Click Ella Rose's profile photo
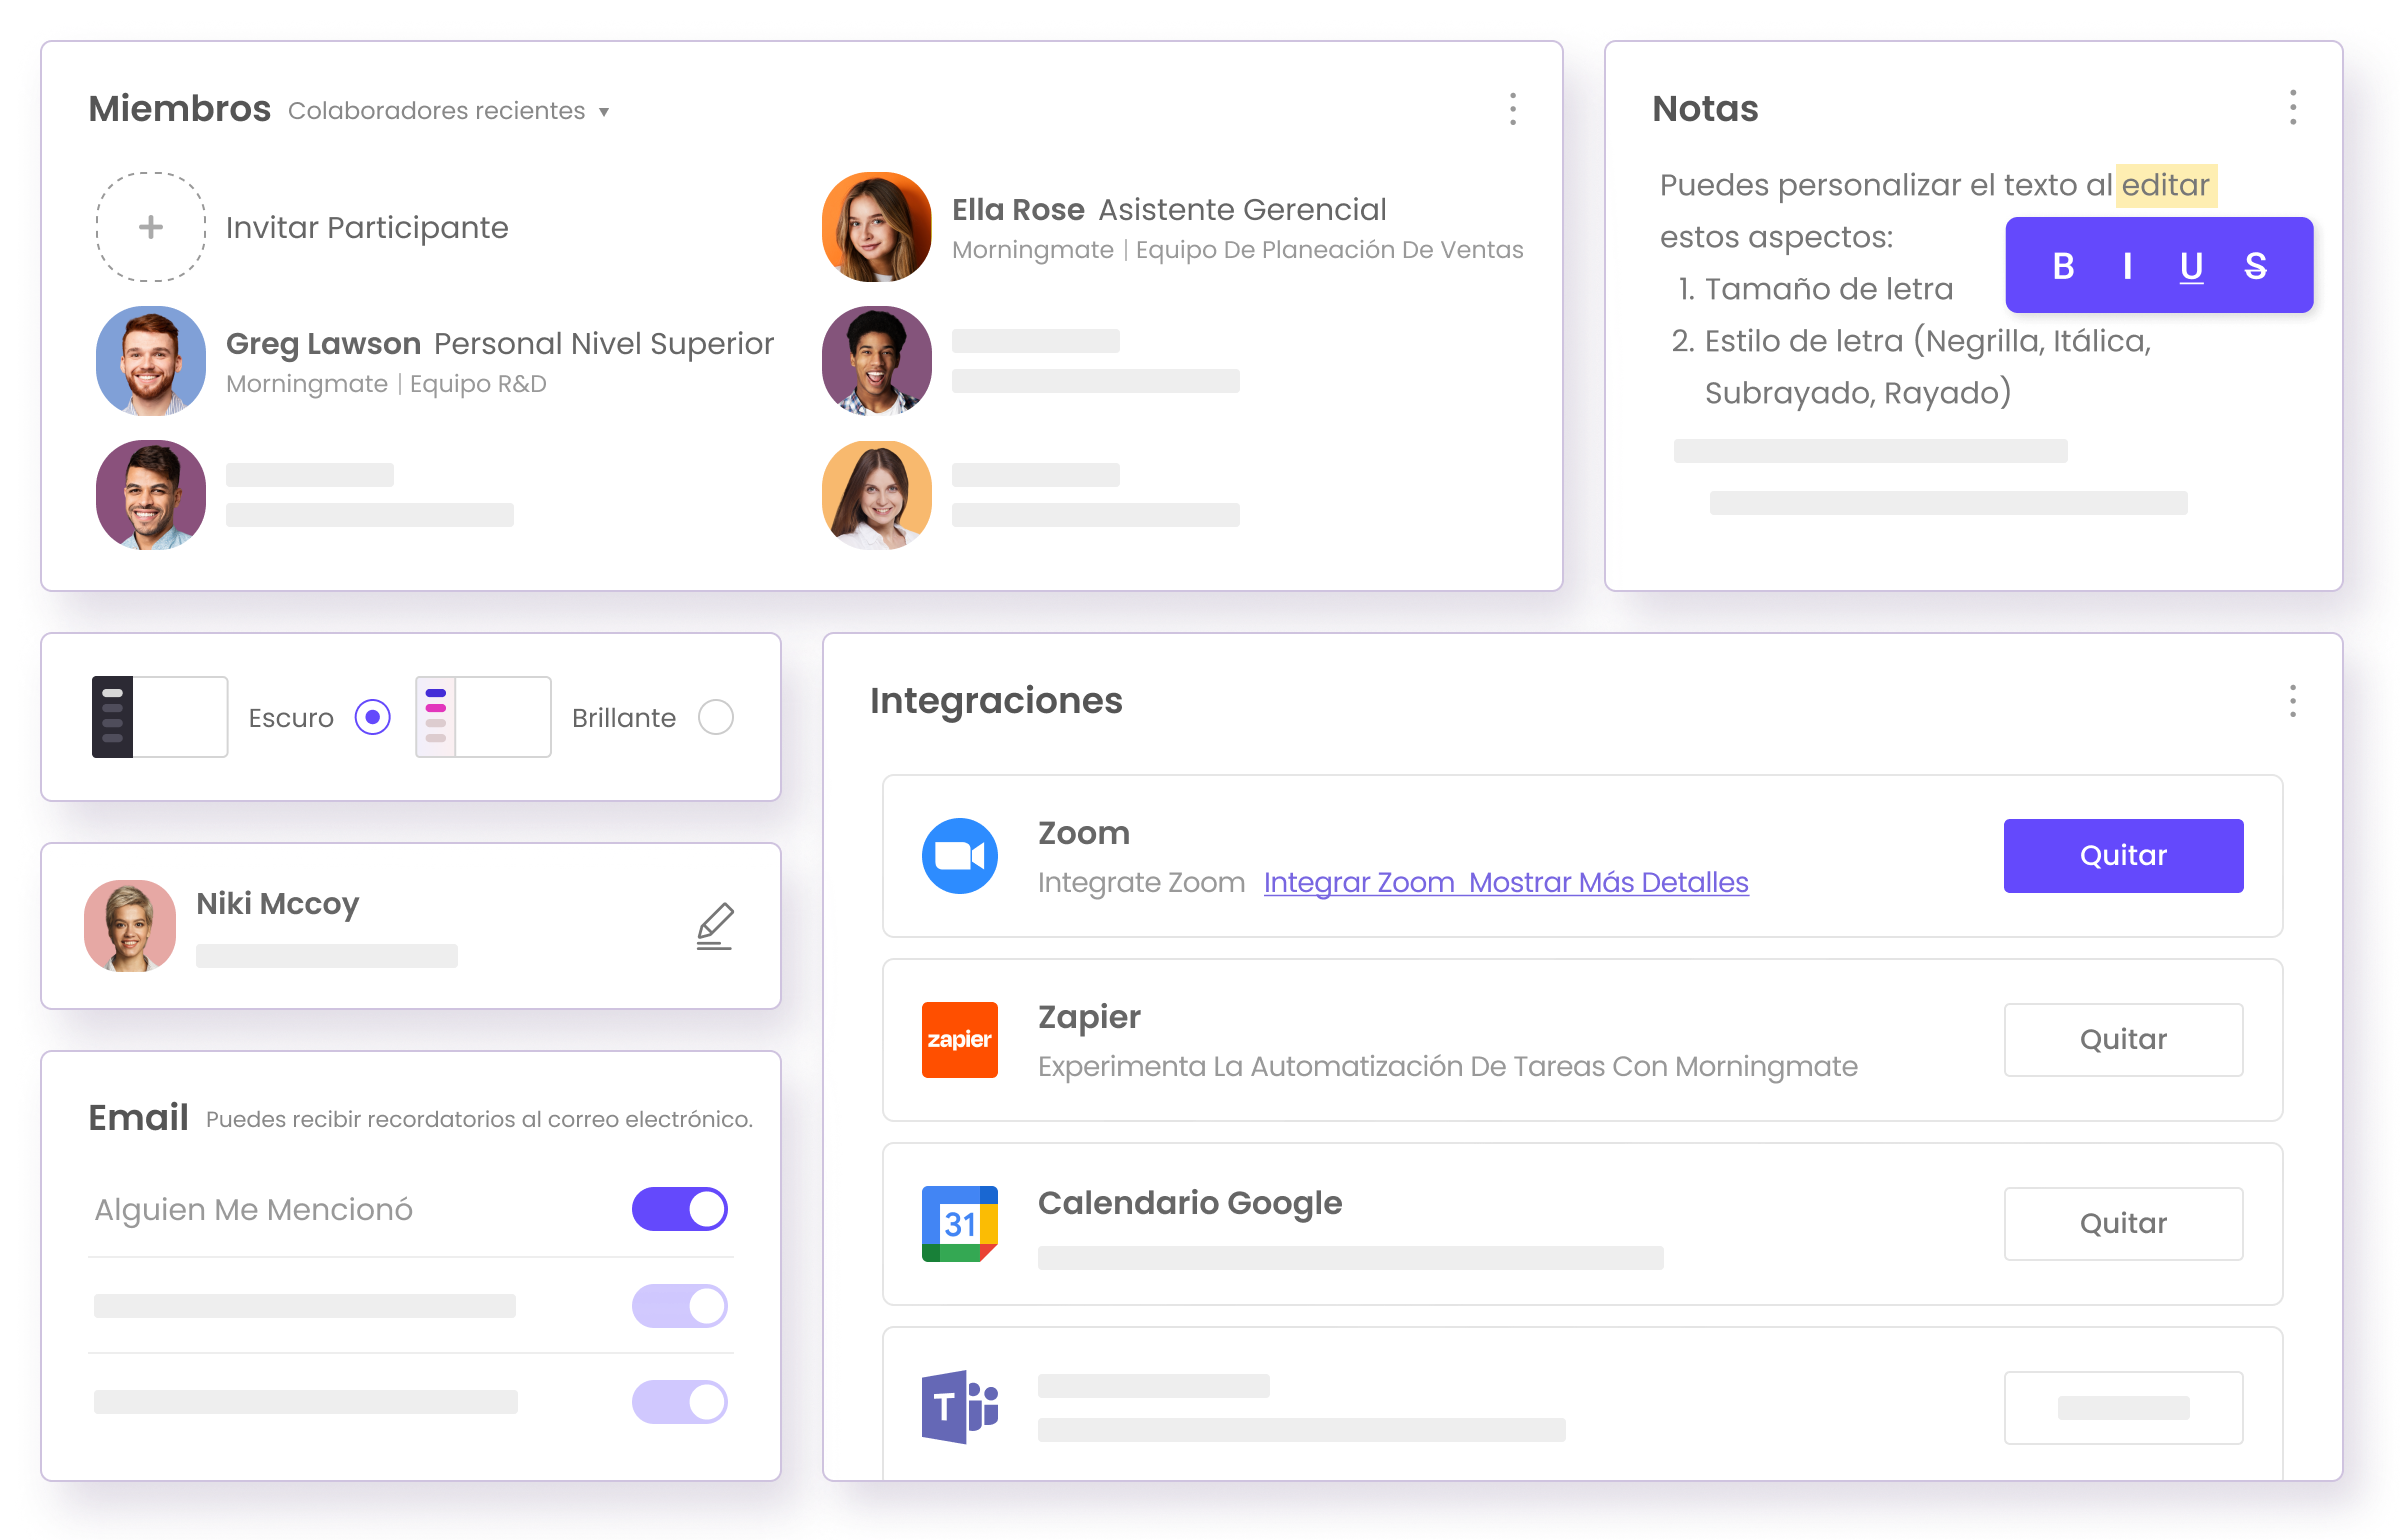 coord(877,227)
